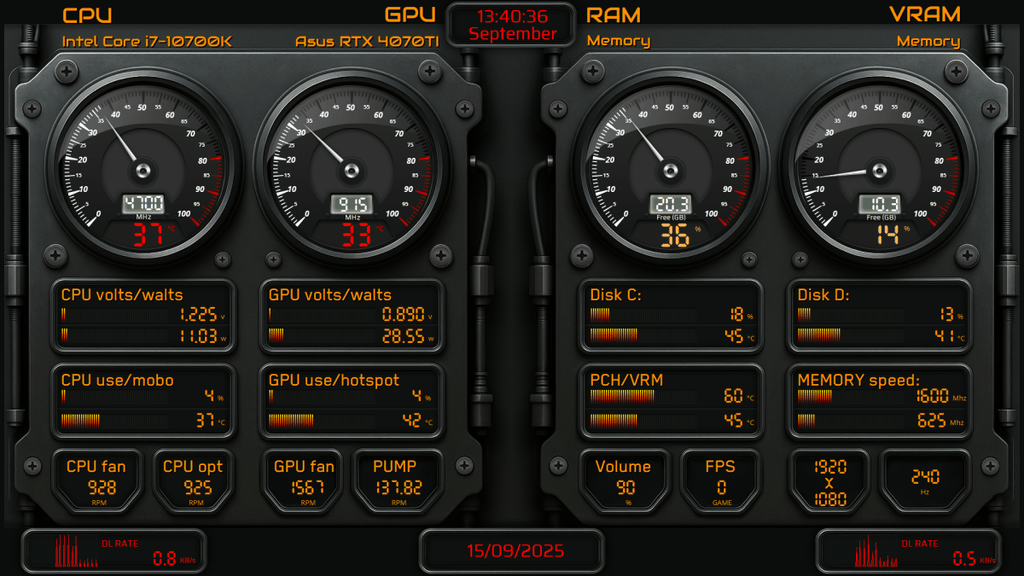This screenshot has height=576, width=1024.
Task: Click the PUMP RPM tile
Action: [398, 478]
